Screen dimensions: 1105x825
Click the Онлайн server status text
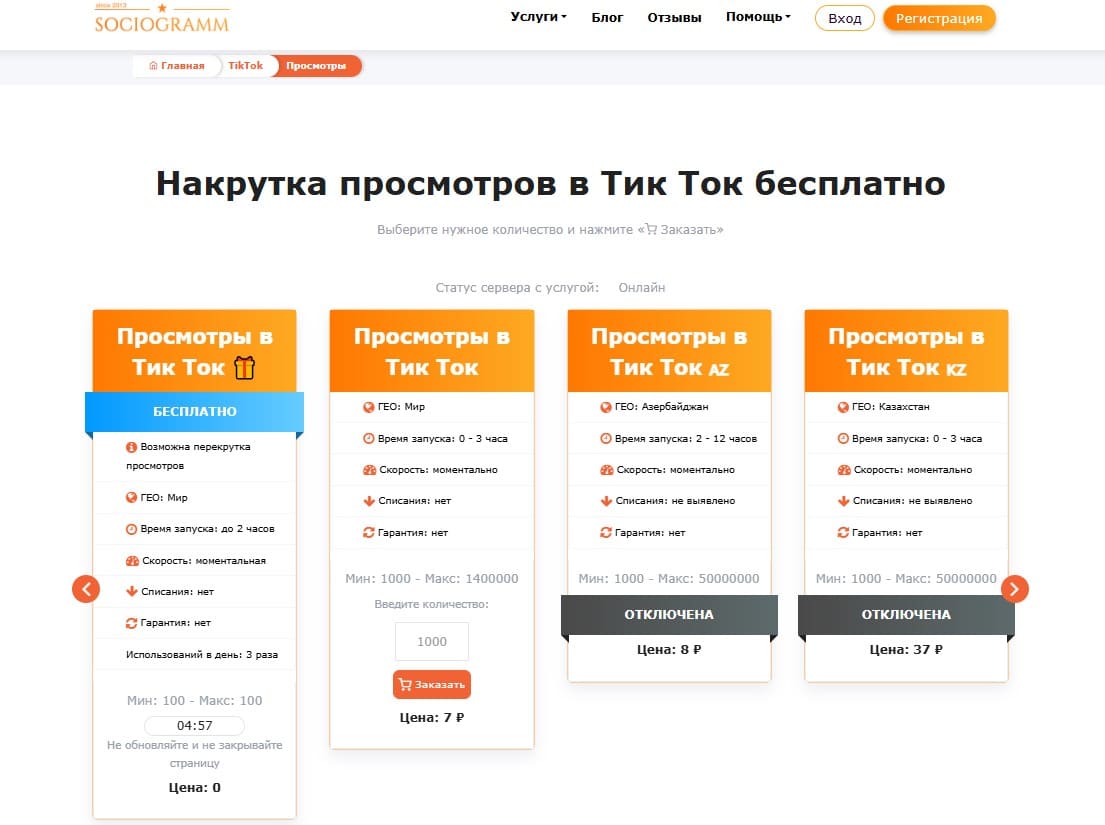[x=641, y=287]
